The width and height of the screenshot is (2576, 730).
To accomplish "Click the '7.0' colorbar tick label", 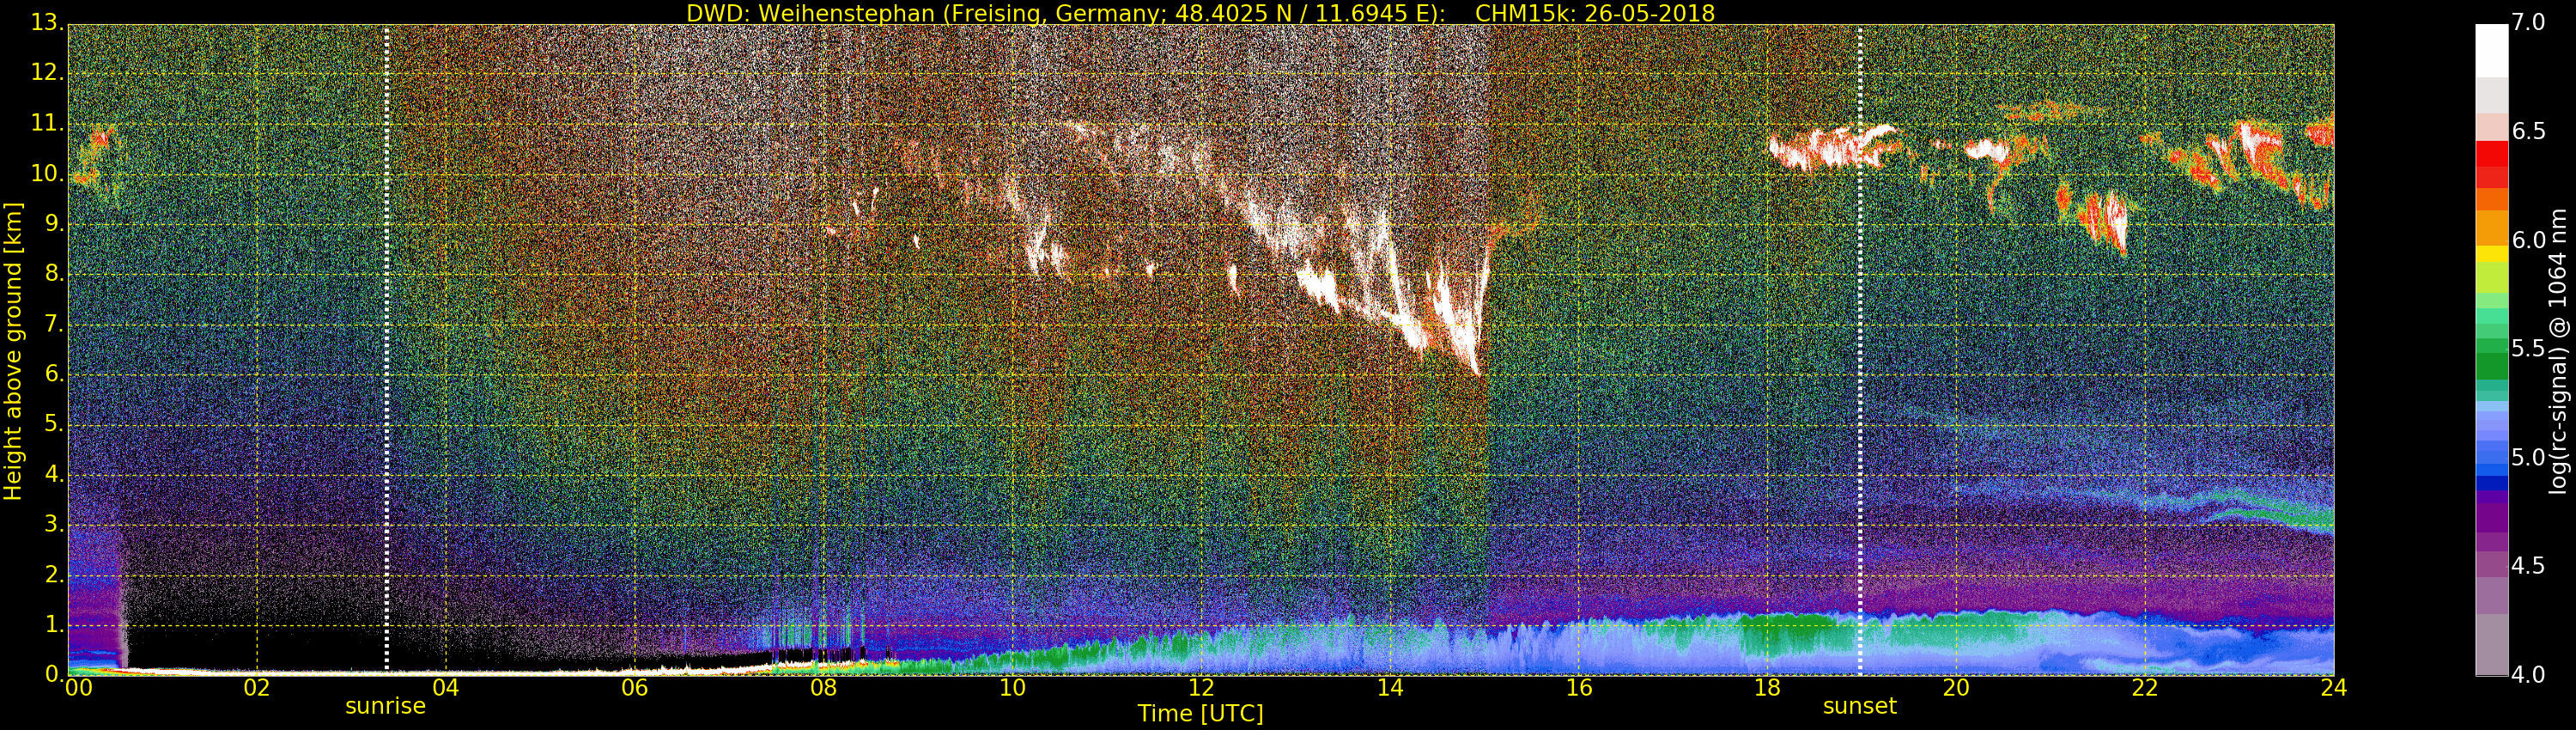I will click(x=2528, y=23).
